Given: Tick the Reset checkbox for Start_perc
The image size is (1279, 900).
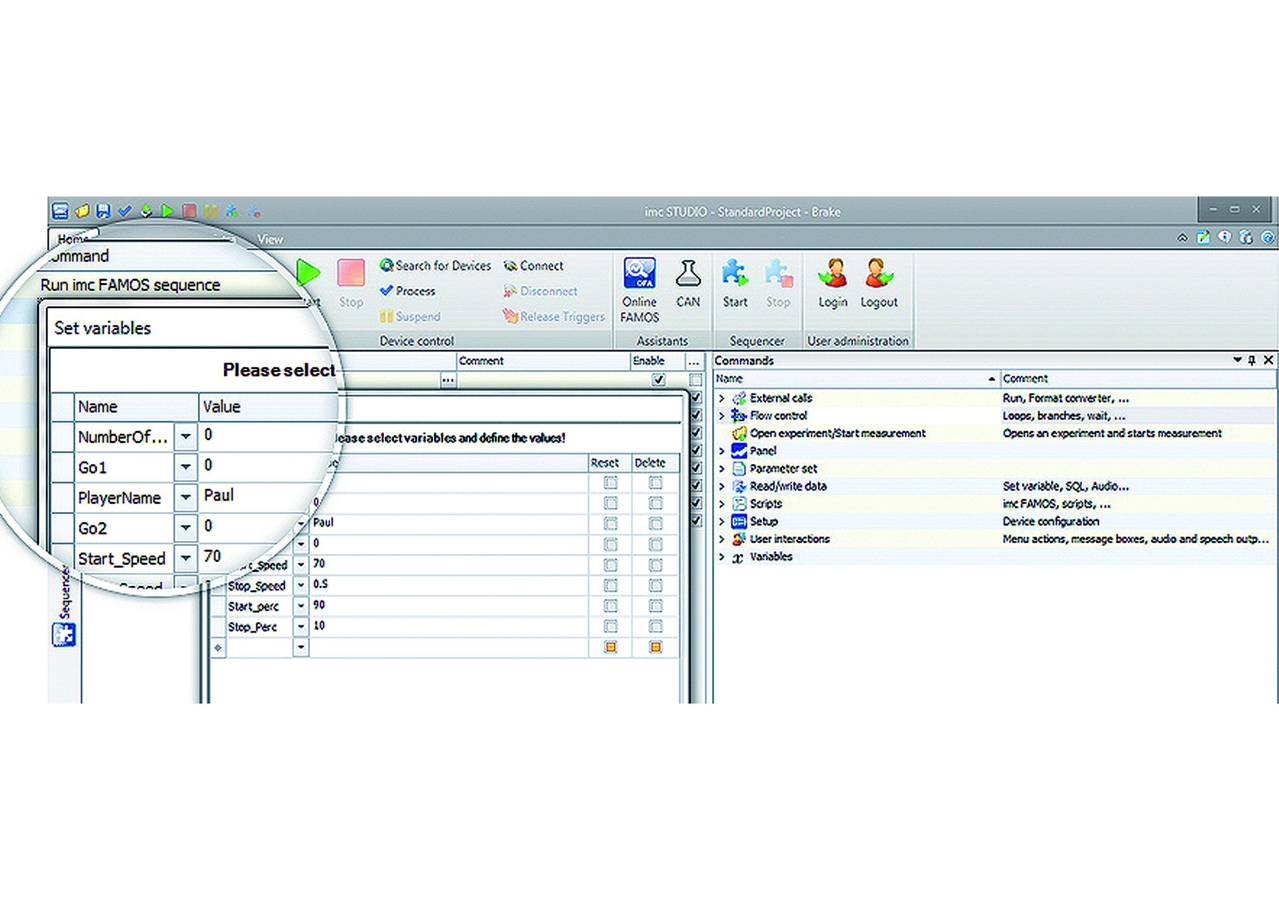Looking at the screenshot, I should point(610,606).
